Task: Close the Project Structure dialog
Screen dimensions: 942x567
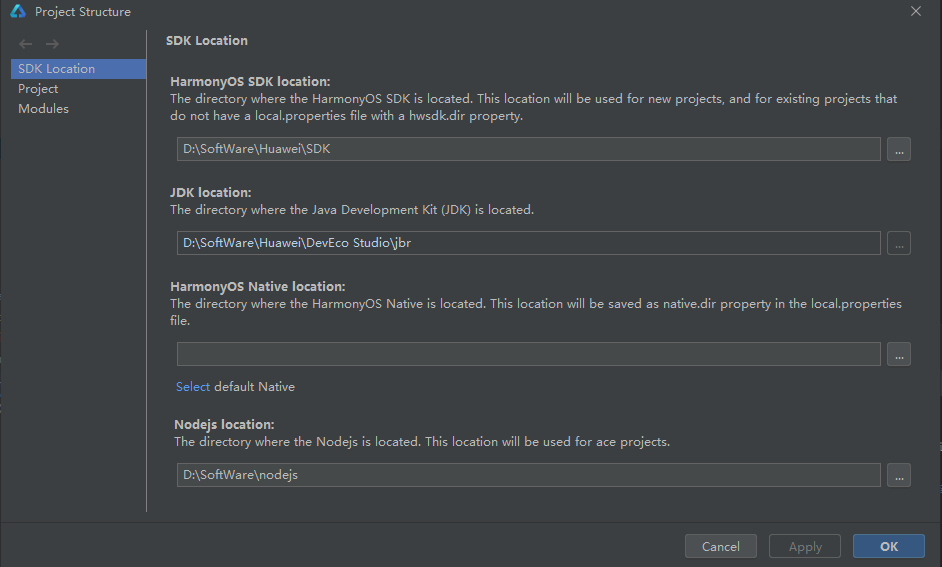Action: pos(916,11)
